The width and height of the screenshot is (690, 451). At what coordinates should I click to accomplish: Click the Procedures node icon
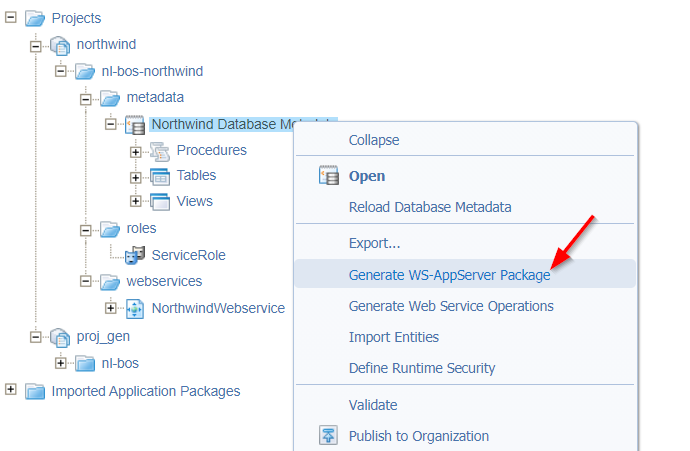(x=160, y=151)
